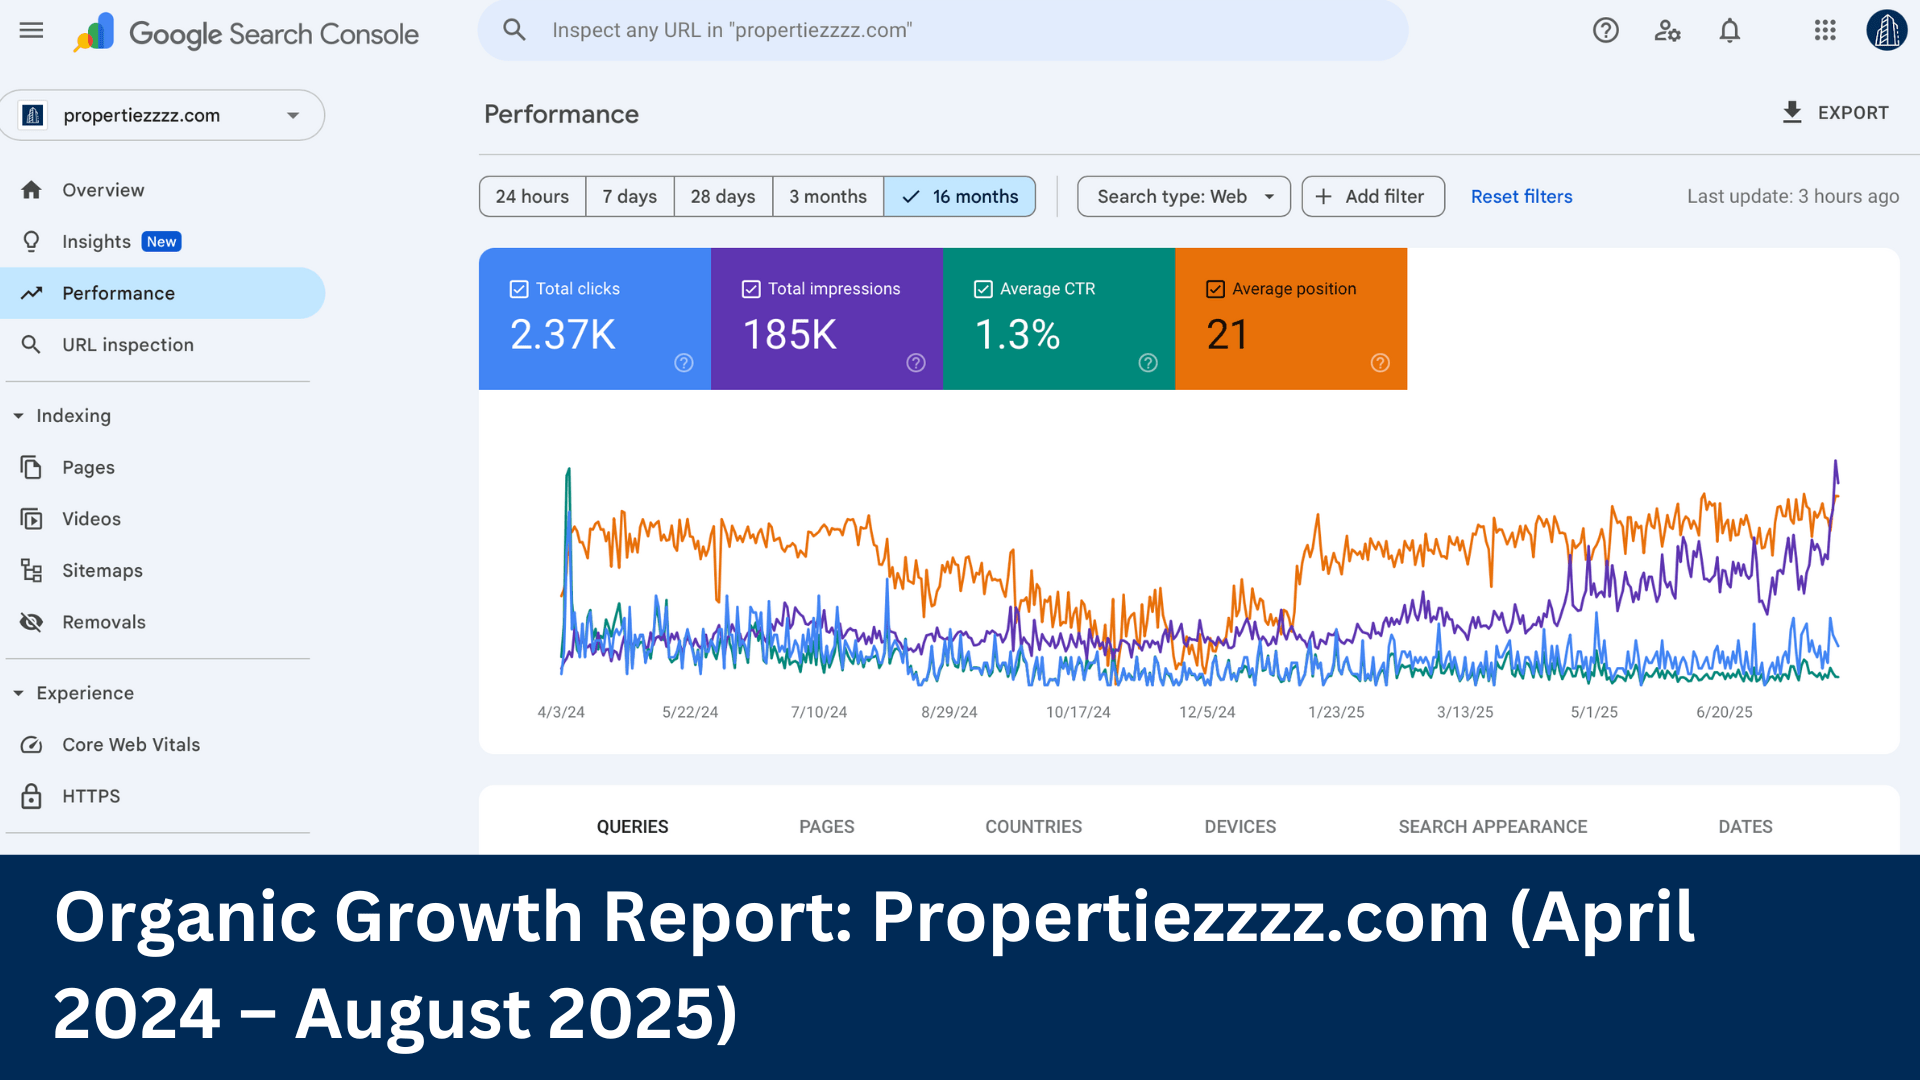
Task: Switch to the SEARCH APPEARANCE tab
Action: [x=1492, y=826]
